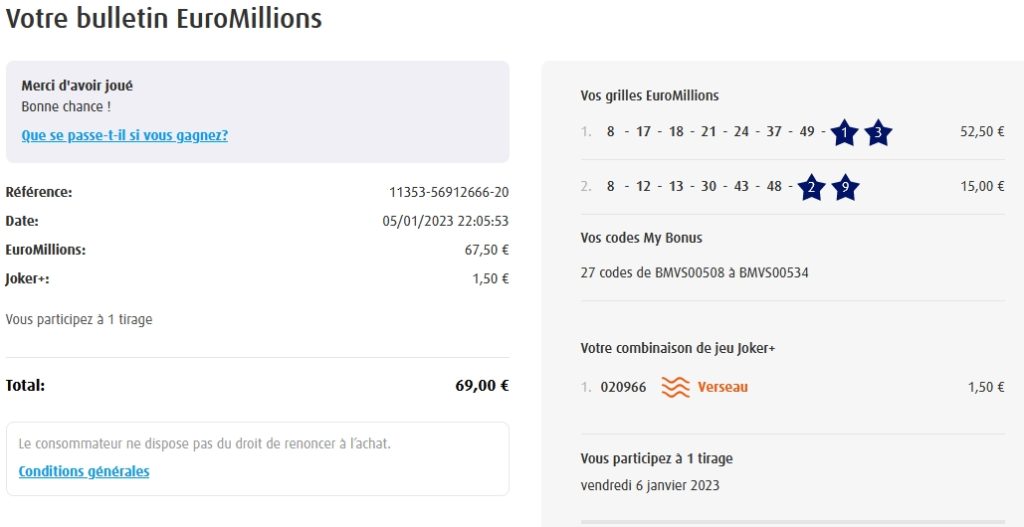Click the star number 3 in grid 1

[x=878, y=132]
